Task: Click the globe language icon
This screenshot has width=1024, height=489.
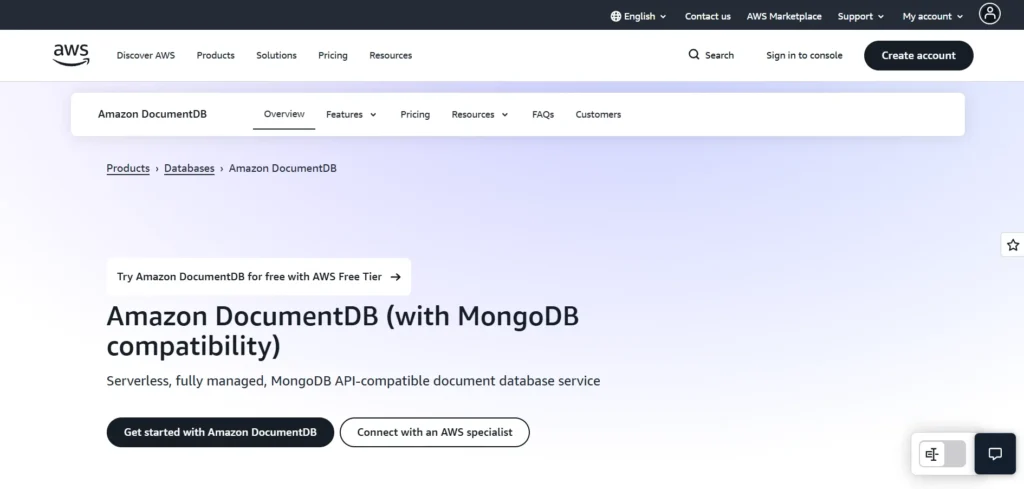Action: 615,16
